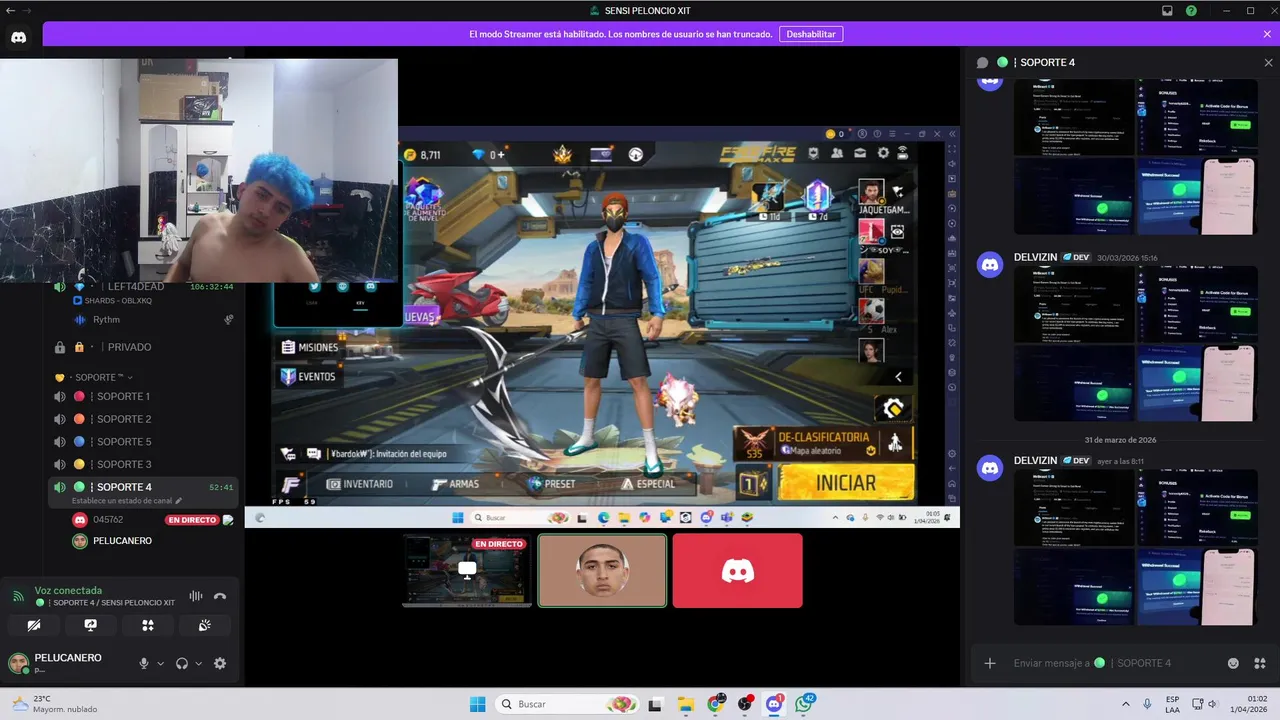
Task: Click the DE-CLASIFICATORIA mode selector in game
Action: pos(822,444)
